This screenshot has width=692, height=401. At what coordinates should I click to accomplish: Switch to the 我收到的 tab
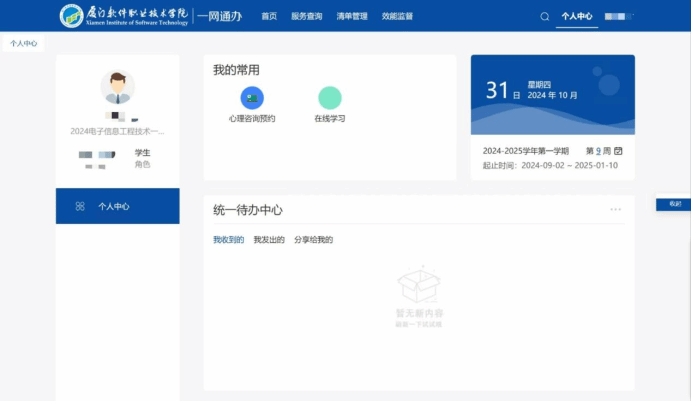pyautogui.click(x=228, y=240)
